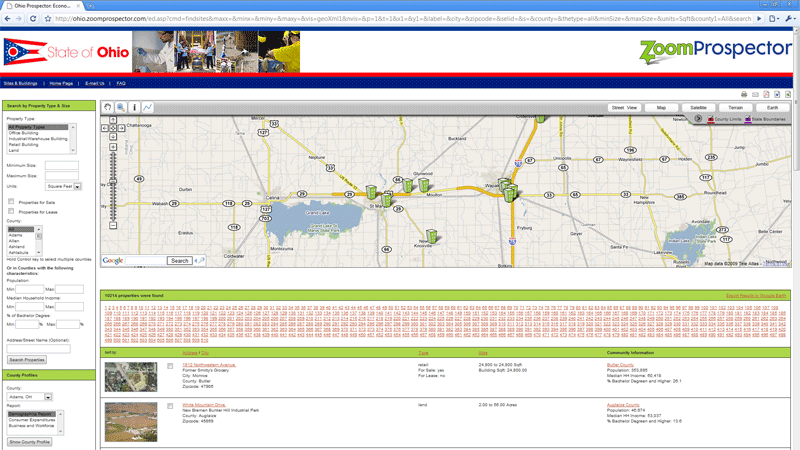Reload the page with browser refresh icon
800x450 pixels.
(x=33, y=18)
